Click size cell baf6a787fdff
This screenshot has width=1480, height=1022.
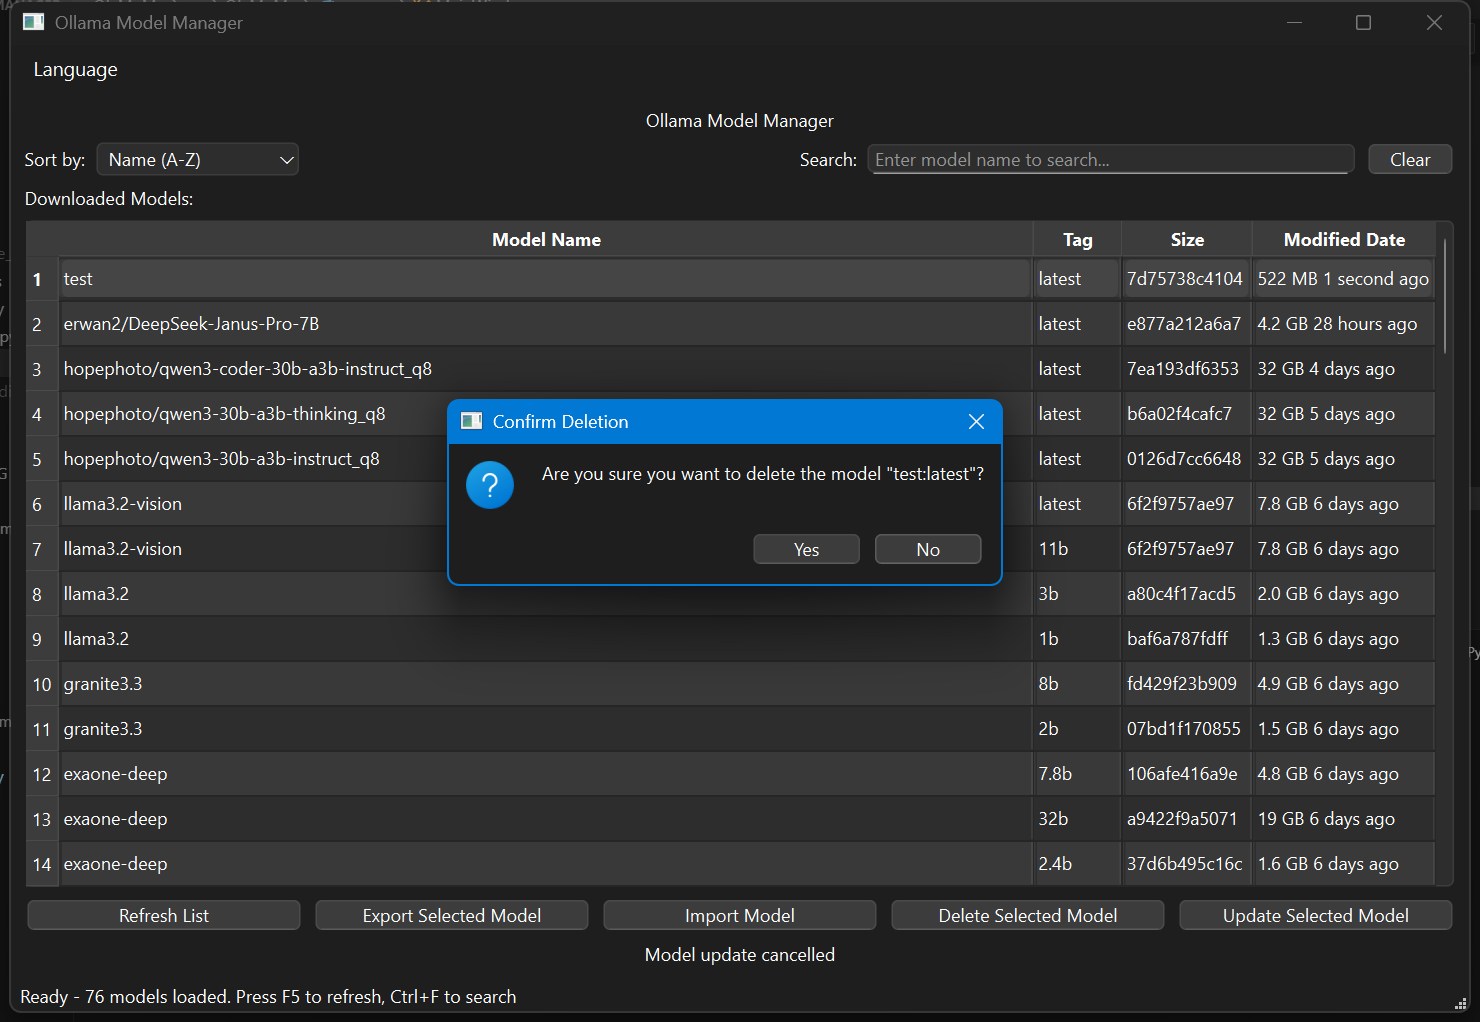click(x=1187, y=639)
